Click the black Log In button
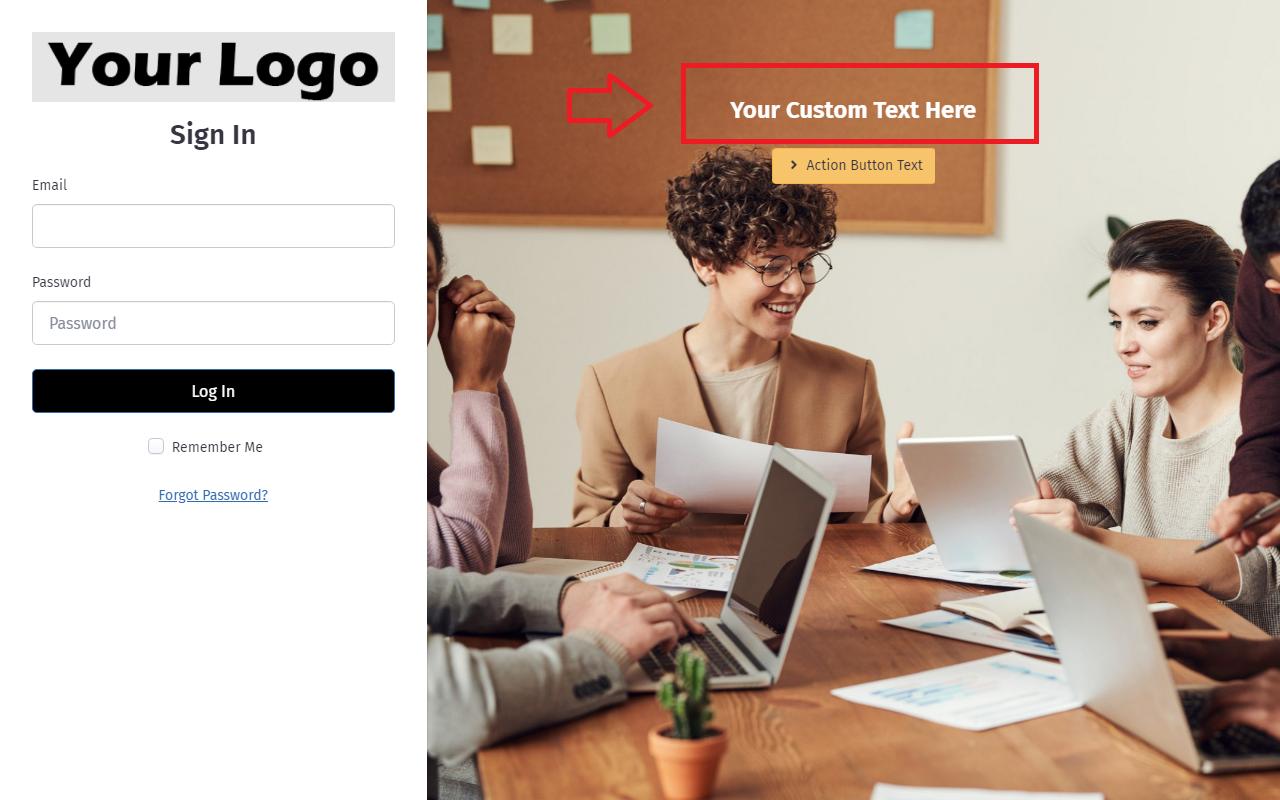 pyautogui.click(x=213, y=391)
